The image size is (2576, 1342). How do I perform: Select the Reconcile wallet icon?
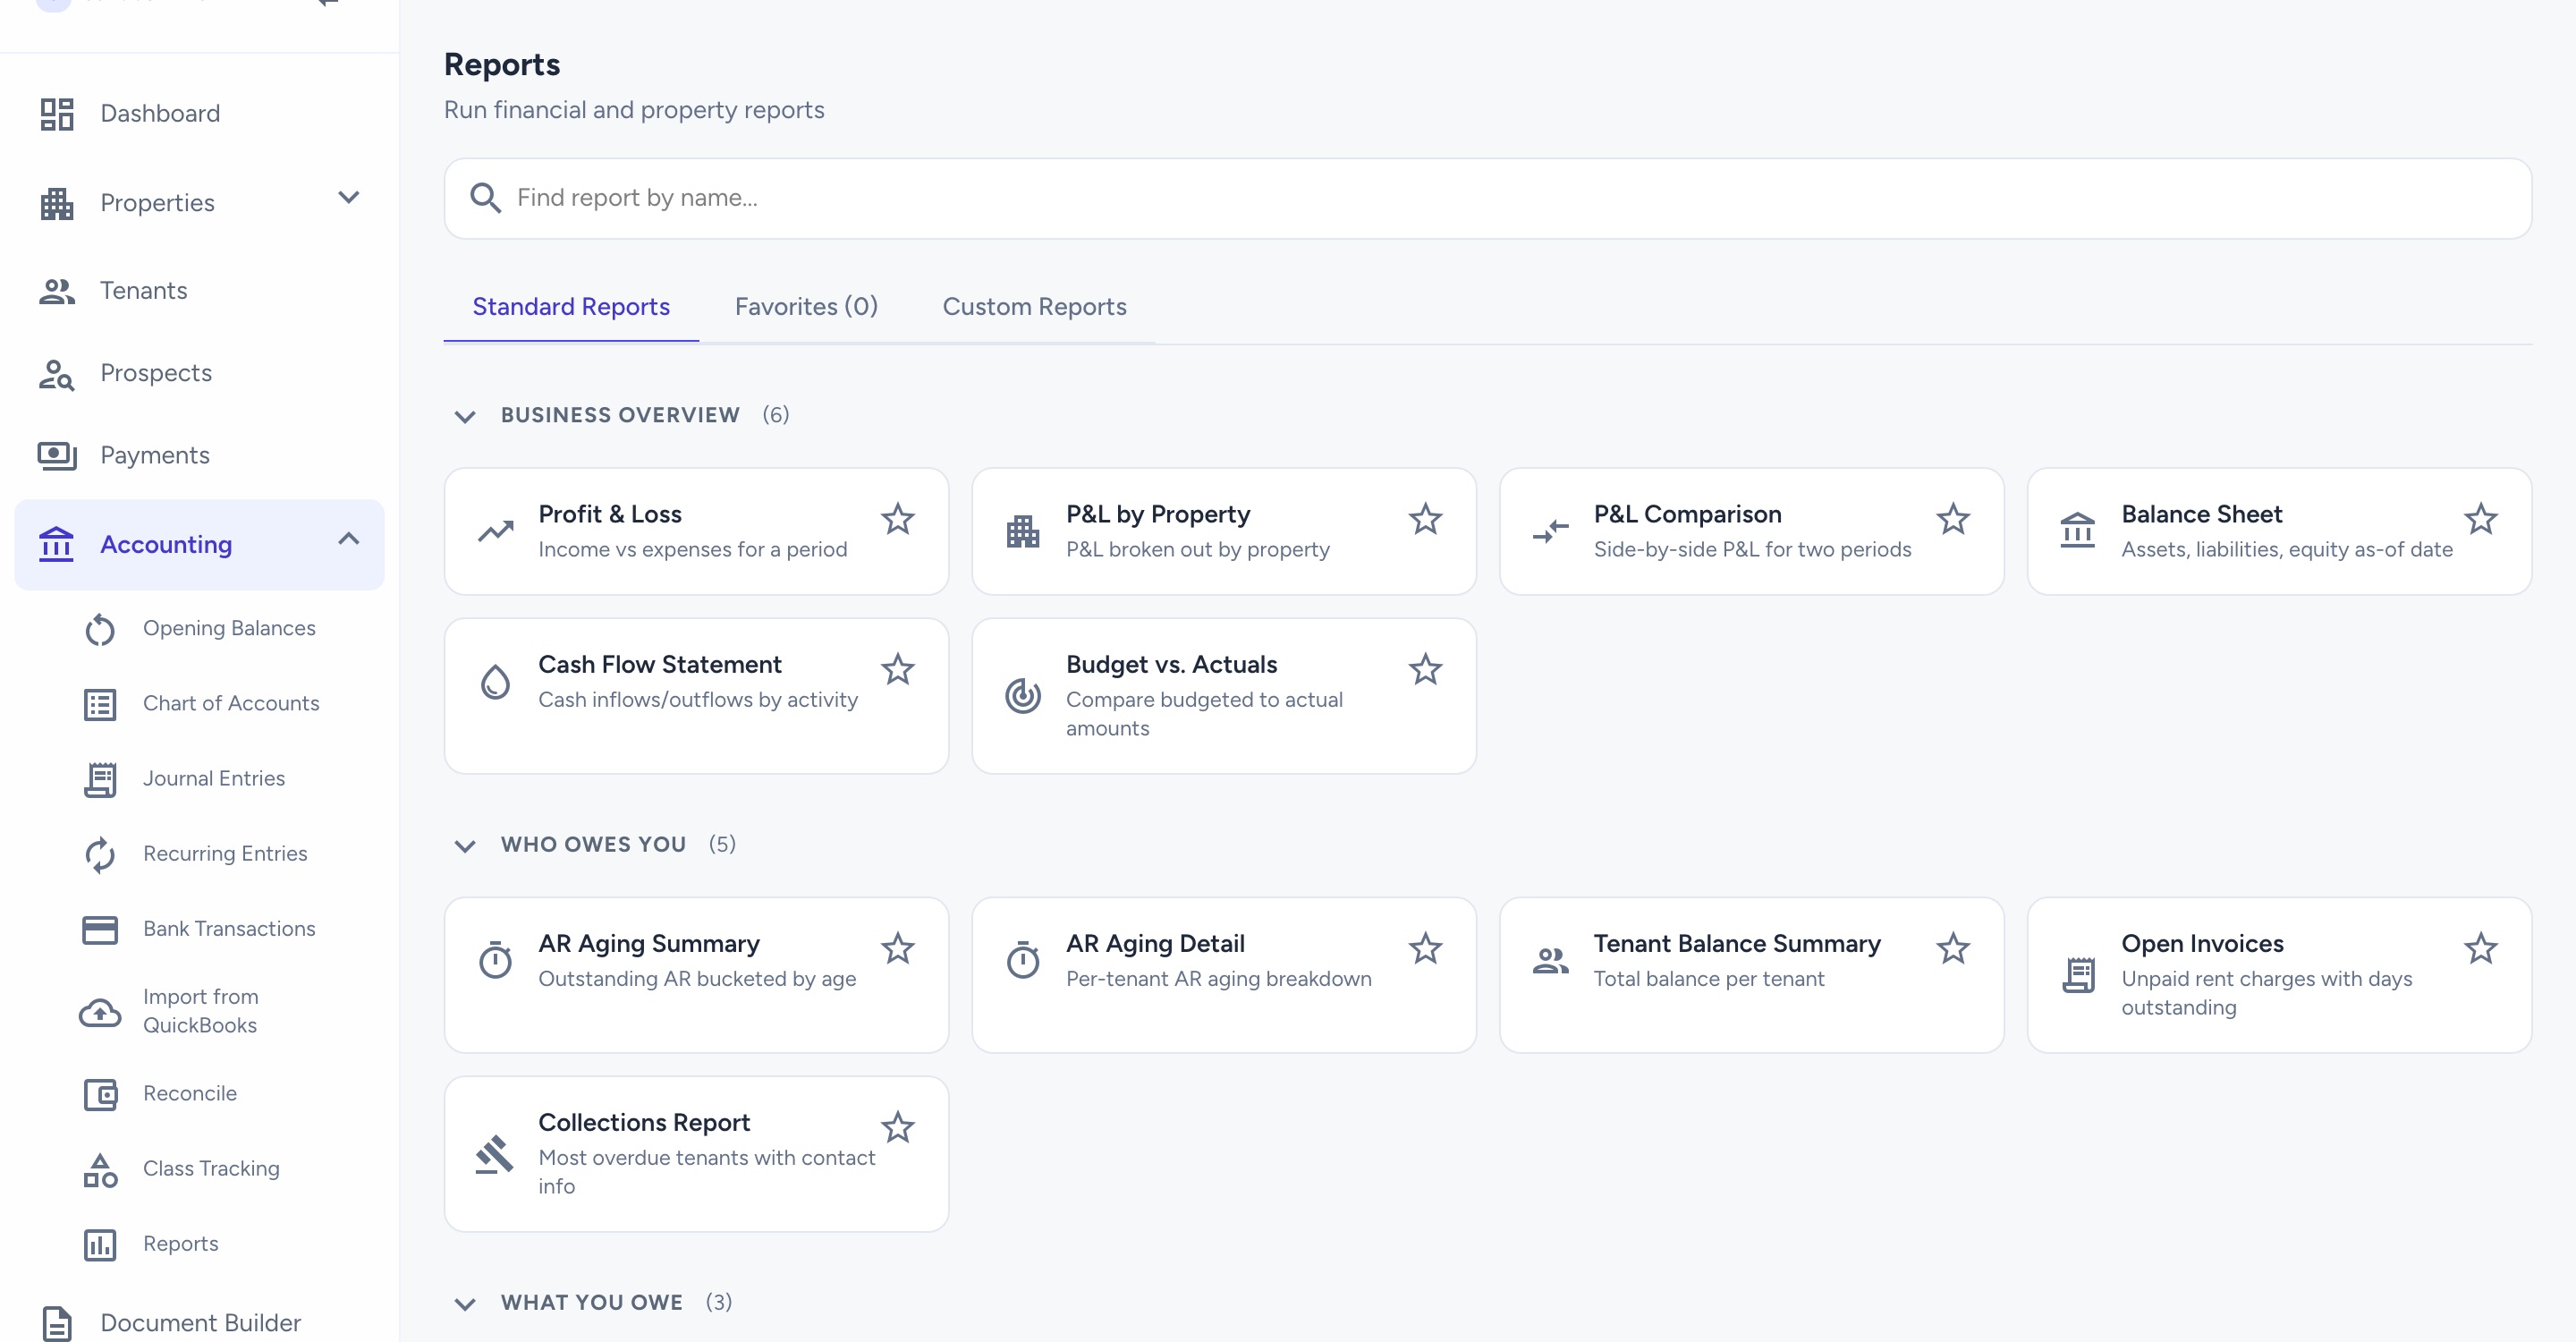[100, 1094]
